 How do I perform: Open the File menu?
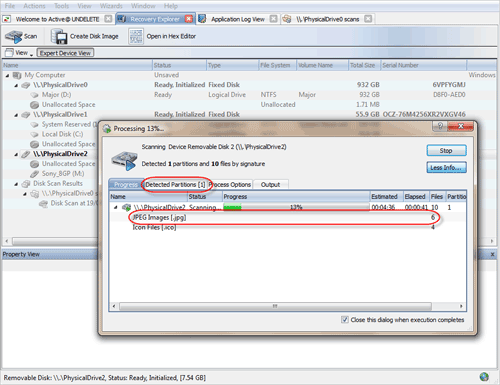tap(10, 6)
